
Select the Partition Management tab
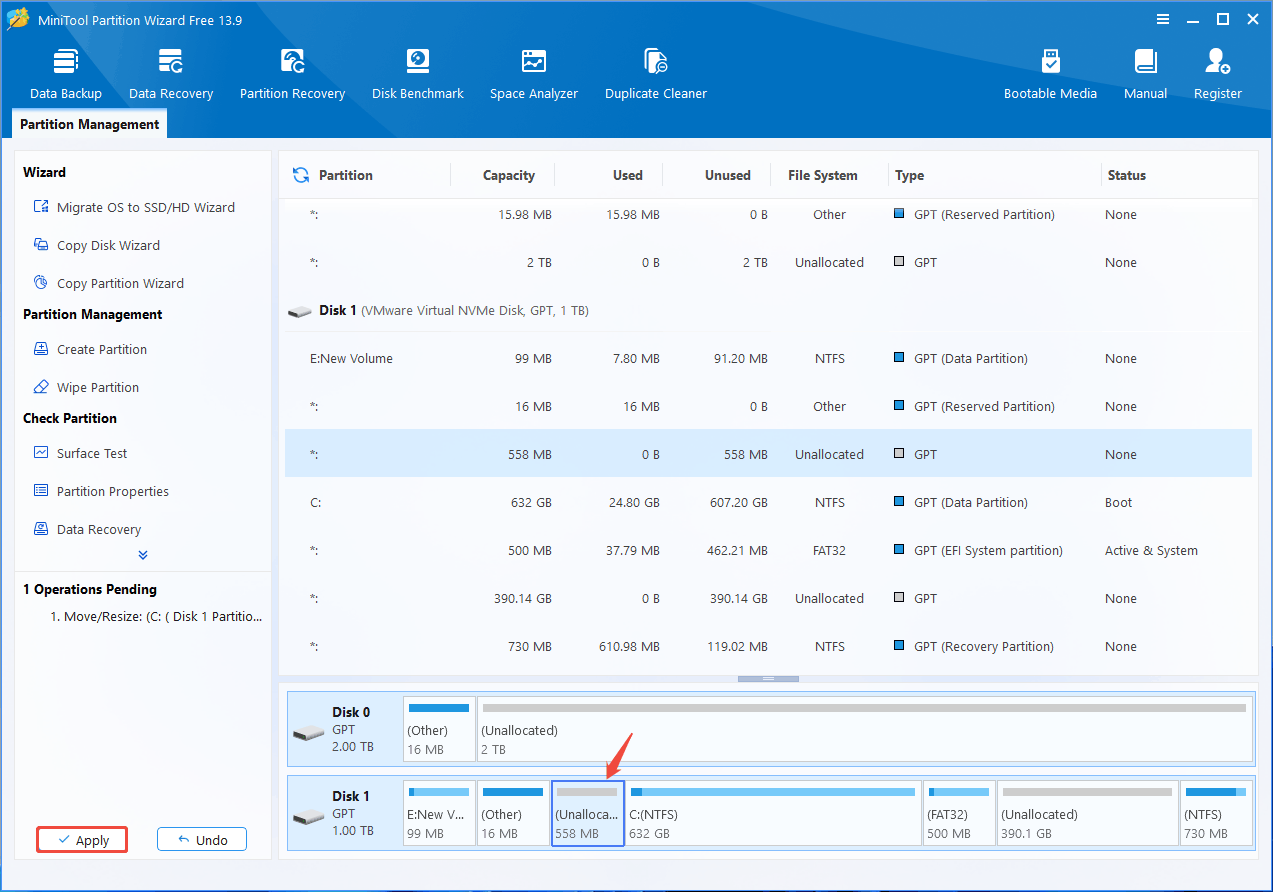[x=90, y=124]
